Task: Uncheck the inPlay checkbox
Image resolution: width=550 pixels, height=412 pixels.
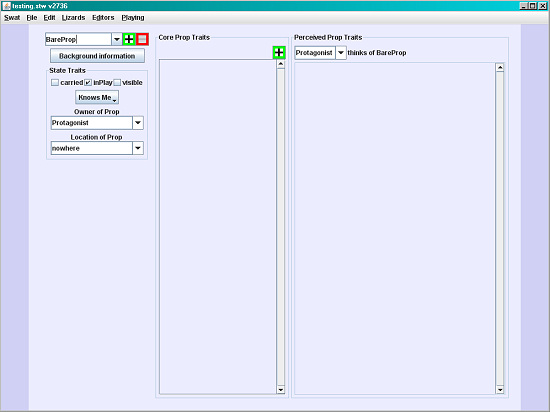Action: tap(88, 83)
